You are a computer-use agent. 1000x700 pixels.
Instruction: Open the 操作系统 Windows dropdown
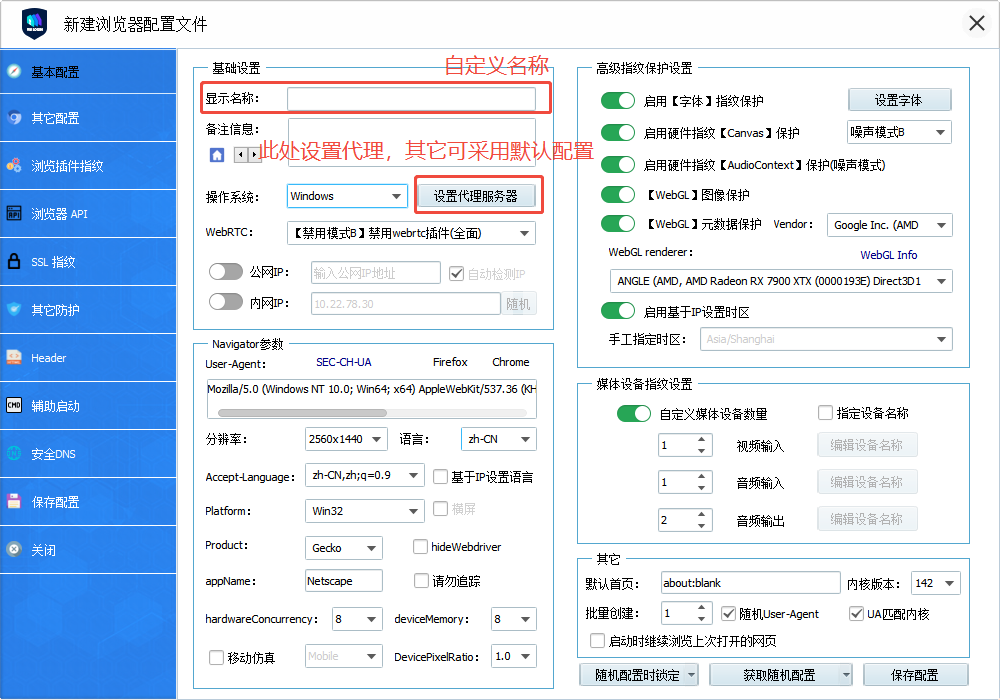click(346, 196)
